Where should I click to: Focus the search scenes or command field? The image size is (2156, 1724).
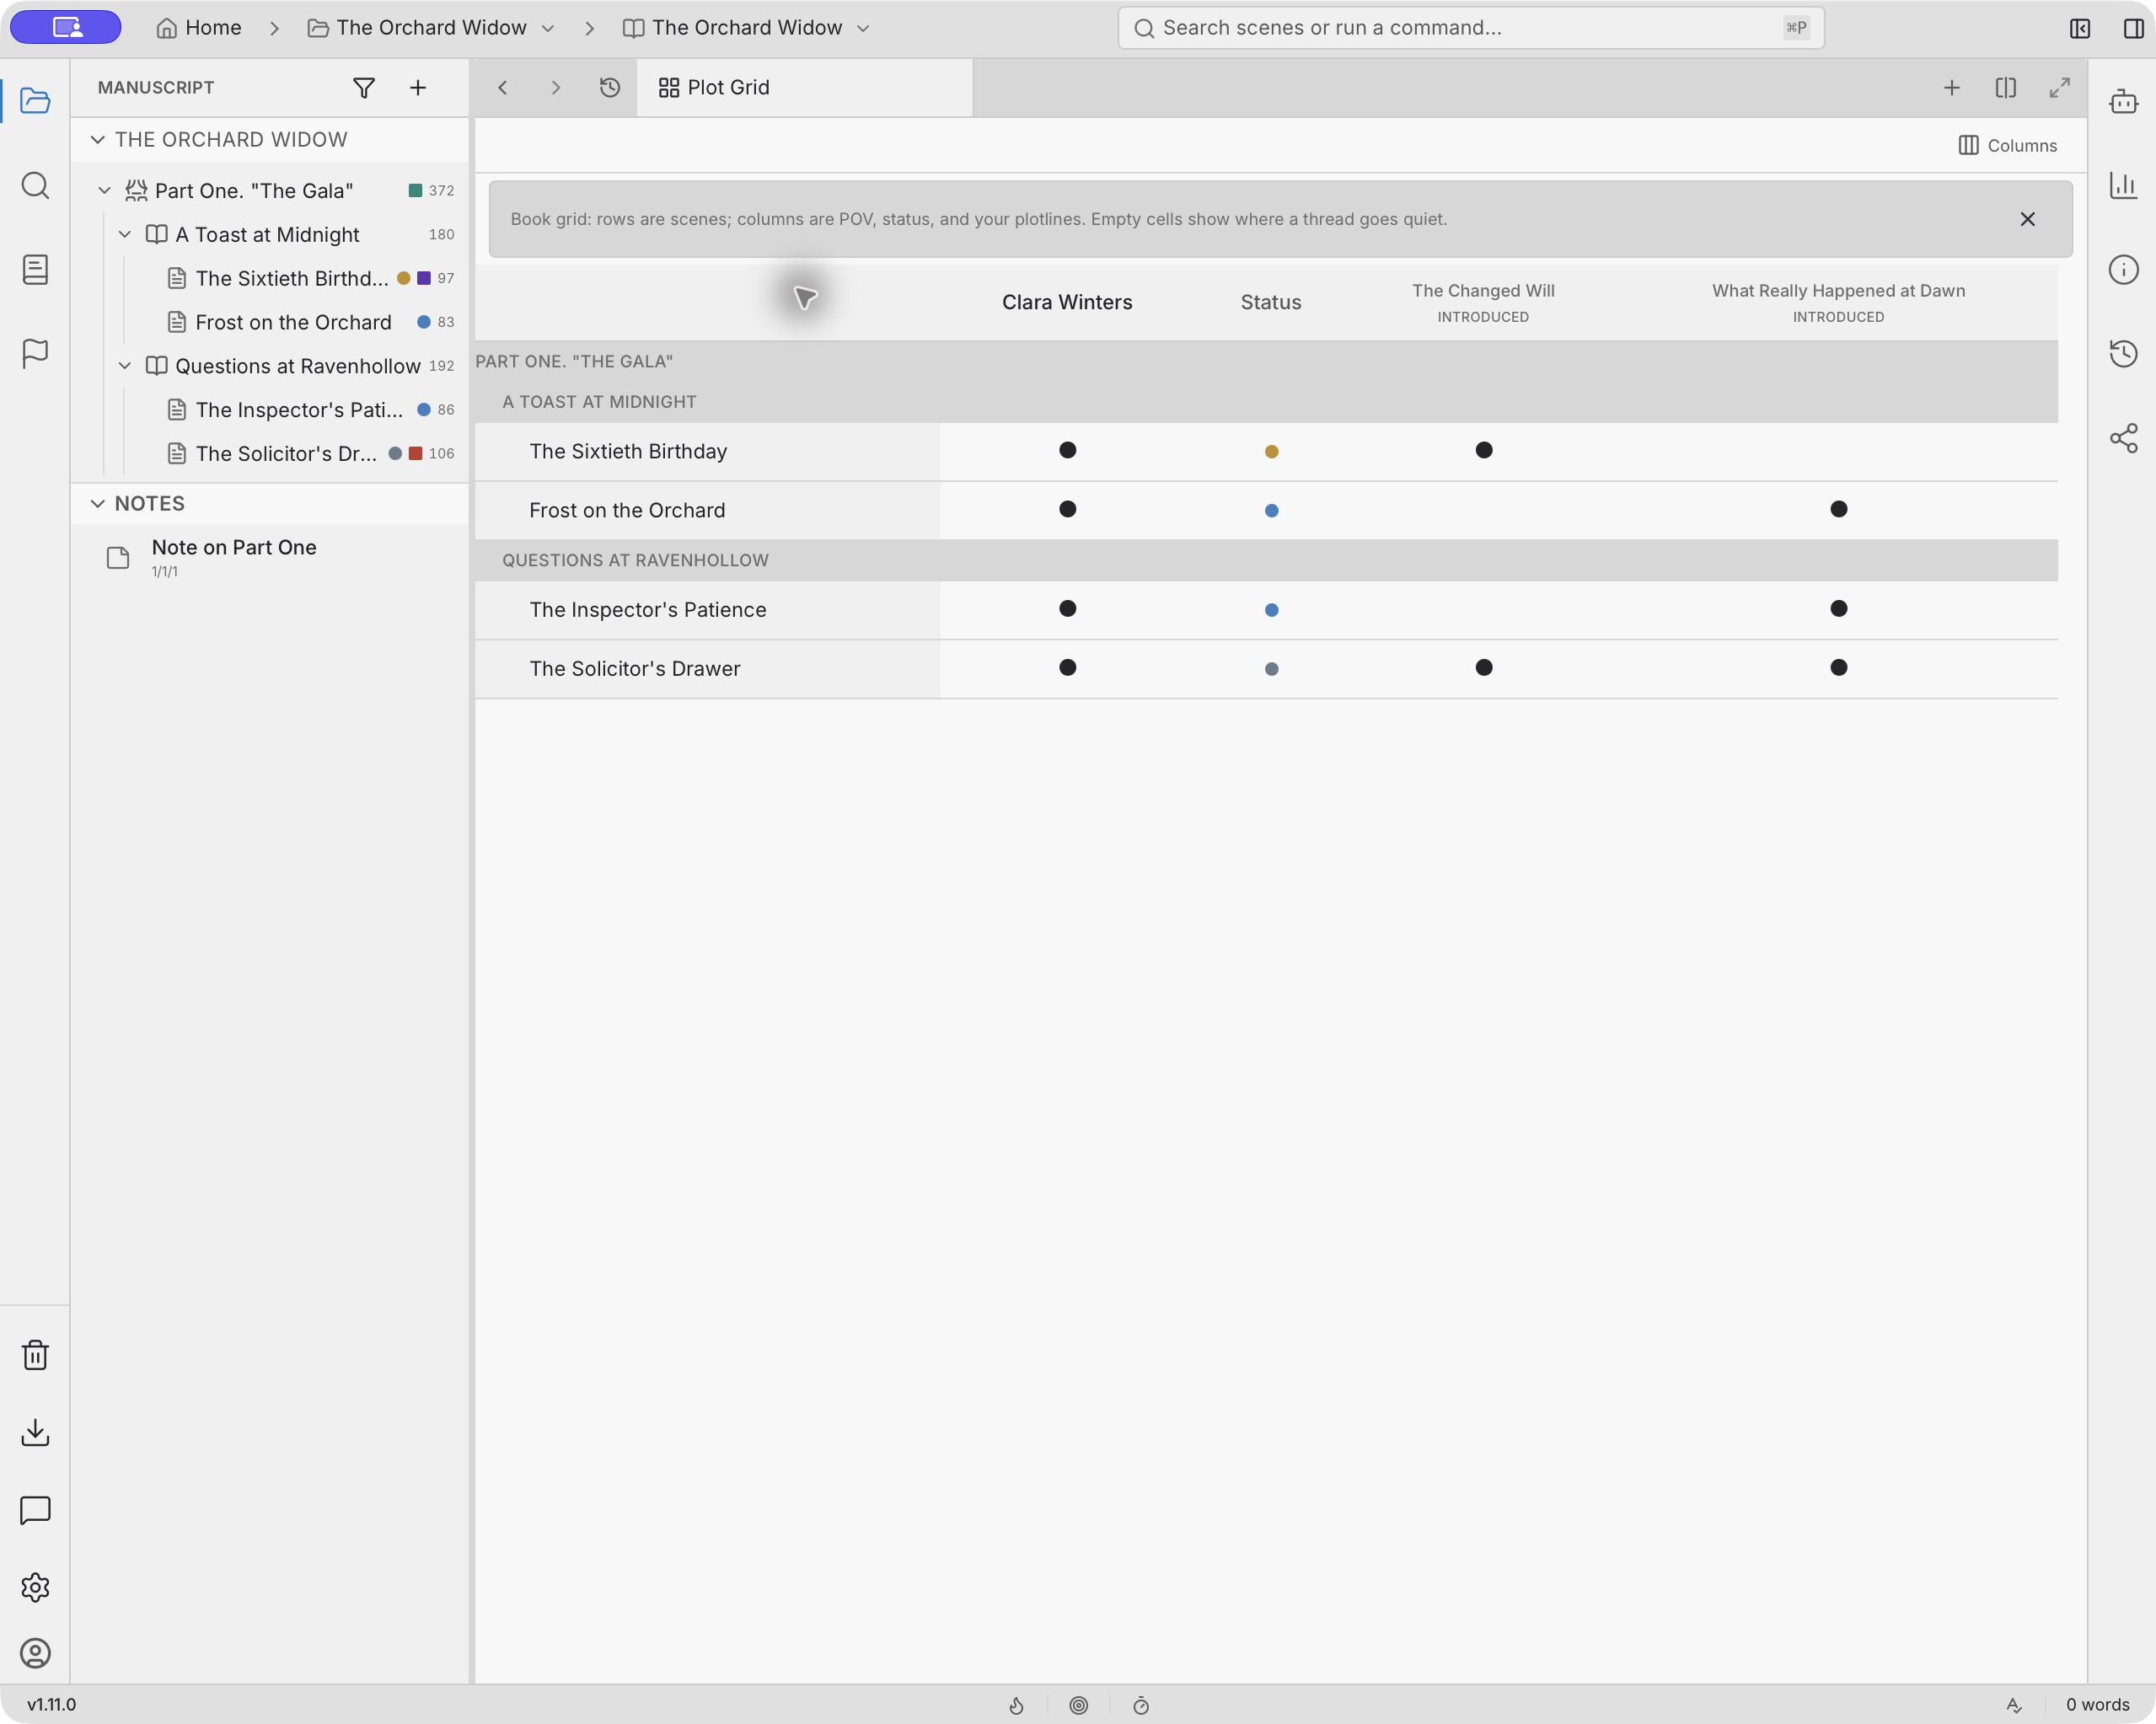click(x=1470, y=28)
